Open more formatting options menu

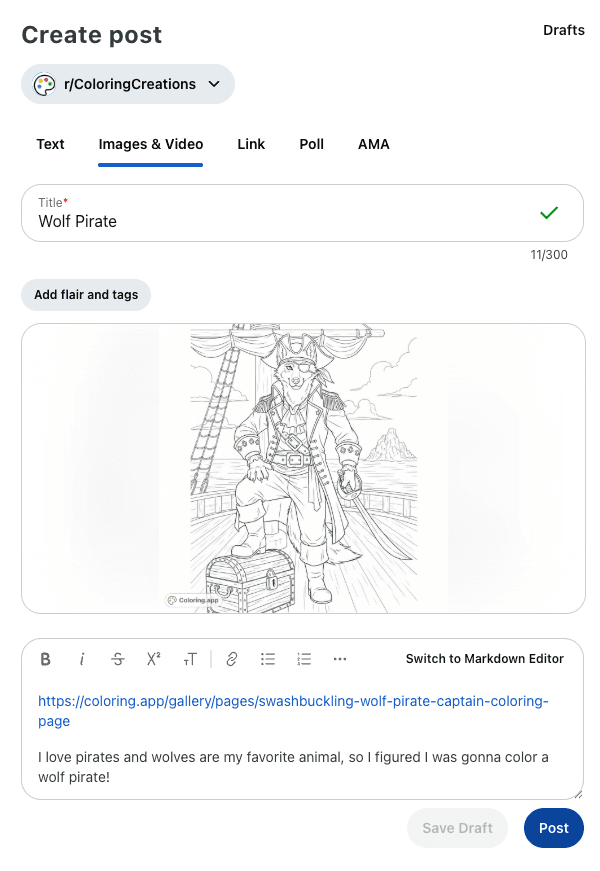[x=340, y=659]
